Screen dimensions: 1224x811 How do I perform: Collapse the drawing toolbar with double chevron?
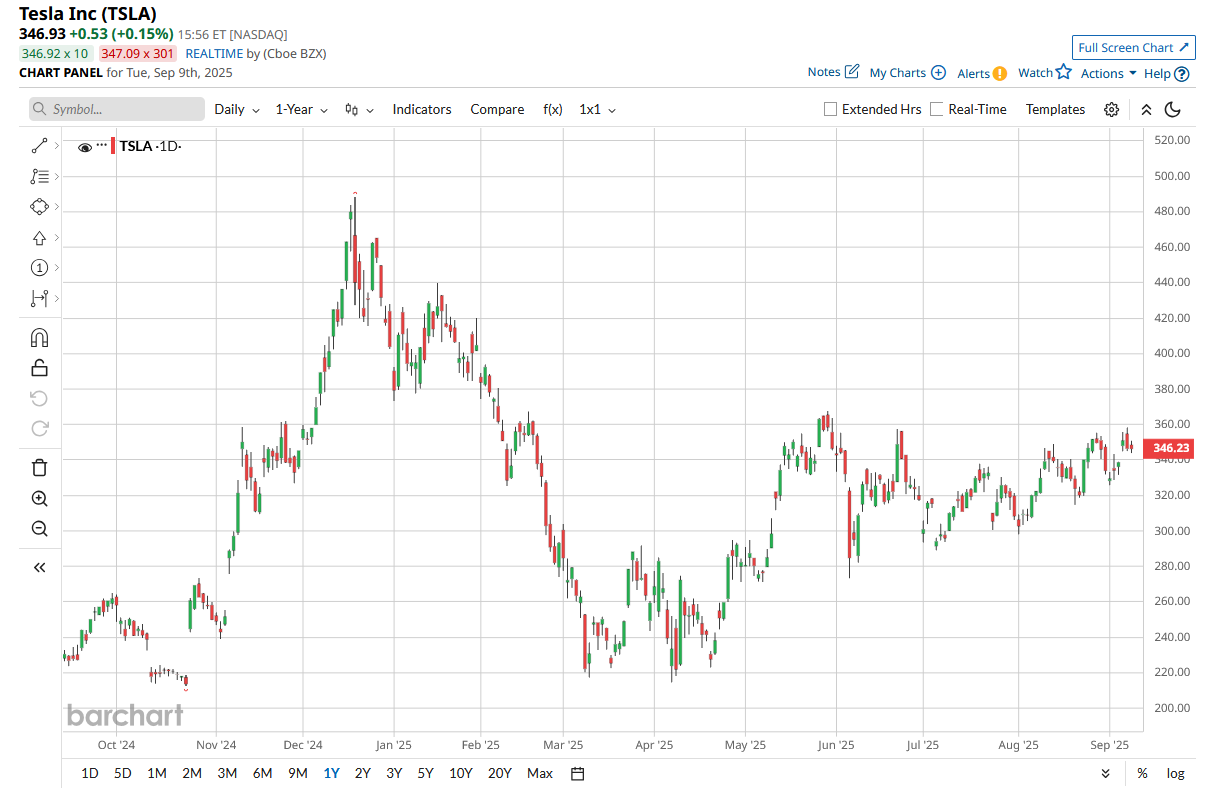click(x=39, y=567)
